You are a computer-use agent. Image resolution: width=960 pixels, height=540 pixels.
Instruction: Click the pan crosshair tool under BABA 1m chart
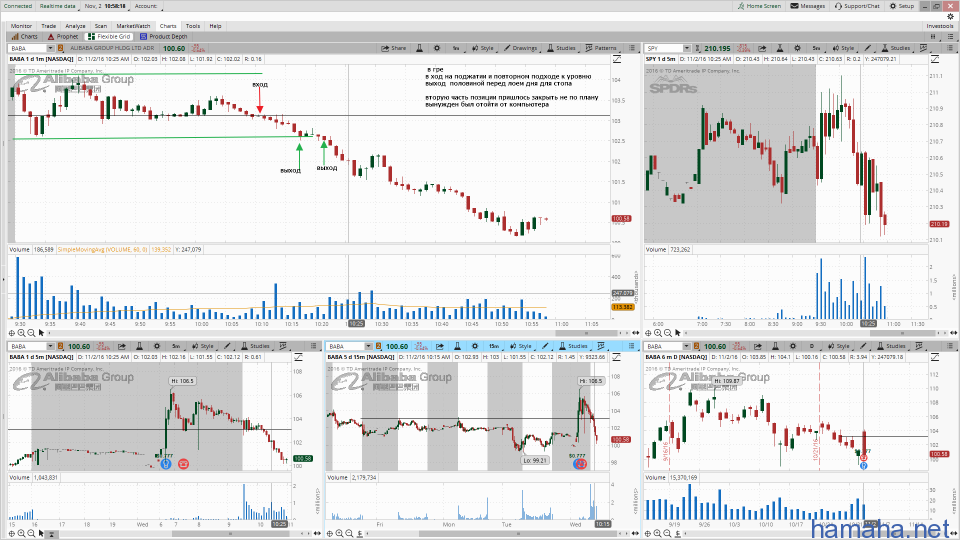(12, 333)
